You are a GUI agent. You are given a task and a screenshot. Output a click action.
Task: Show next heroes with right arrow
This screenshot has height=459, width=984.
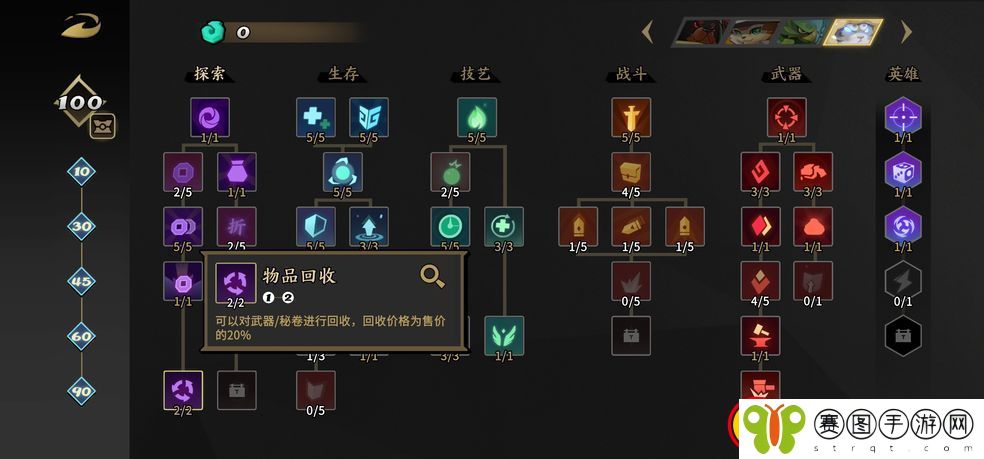point(906,32)
